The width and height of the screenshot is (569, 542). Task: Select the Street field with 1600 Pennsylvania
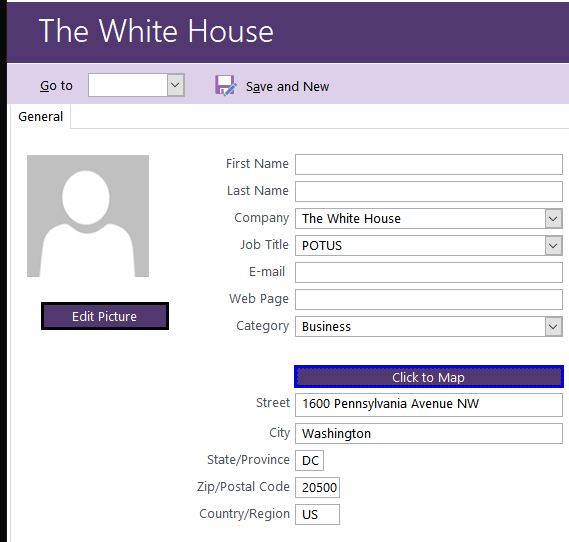429,405
